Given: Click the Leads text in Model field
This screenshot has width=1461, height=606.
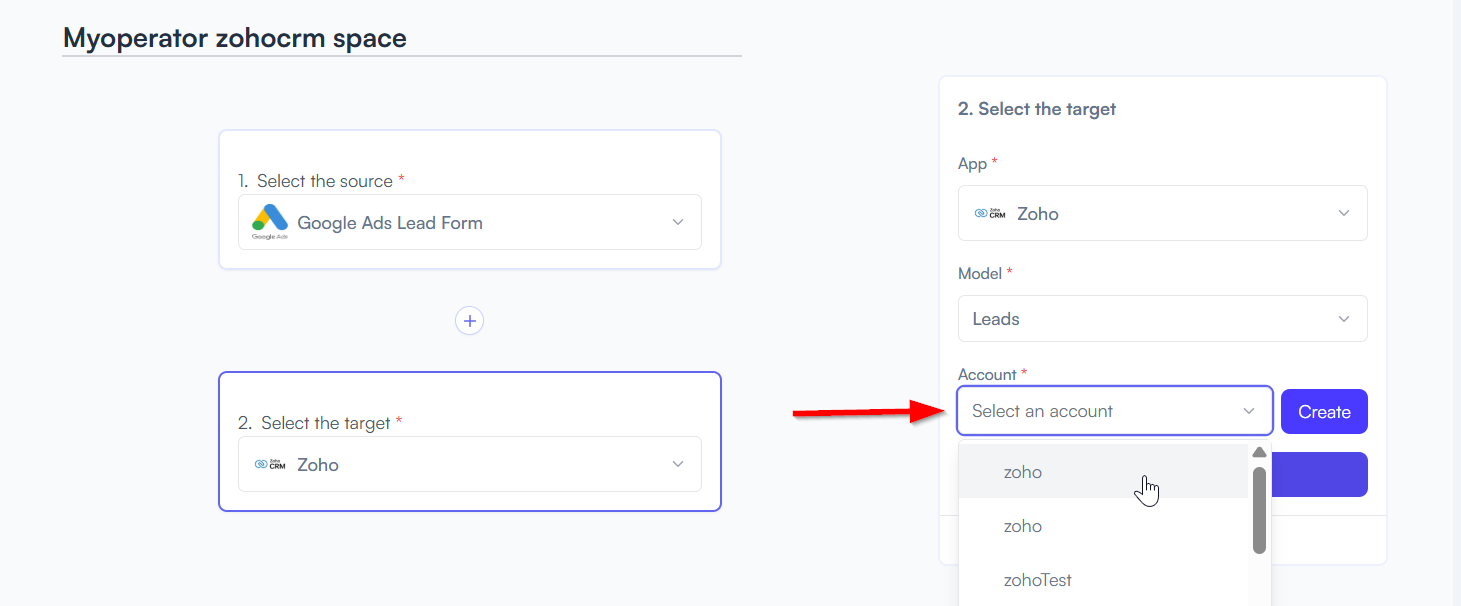Looking at the screenshot, I should 996,319.
